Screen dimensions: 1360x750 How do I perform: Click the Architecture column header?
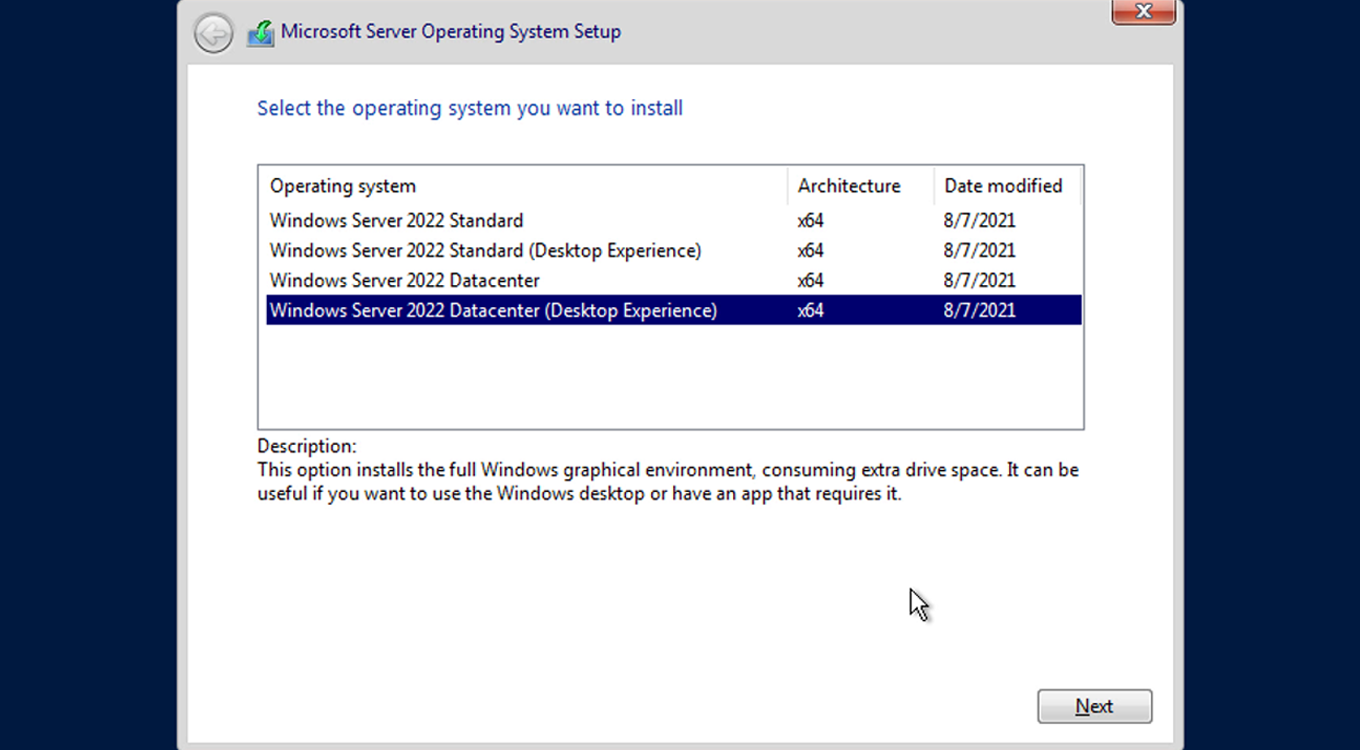(860, 186)
